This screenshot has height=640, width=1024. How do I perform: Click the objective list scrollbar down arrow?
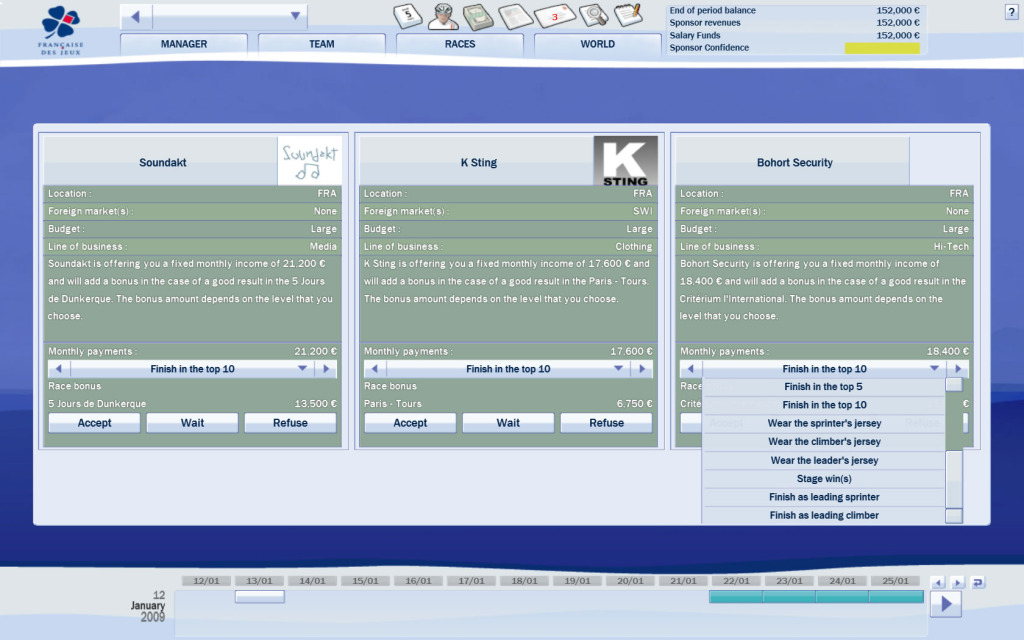(x=954, y=516)
